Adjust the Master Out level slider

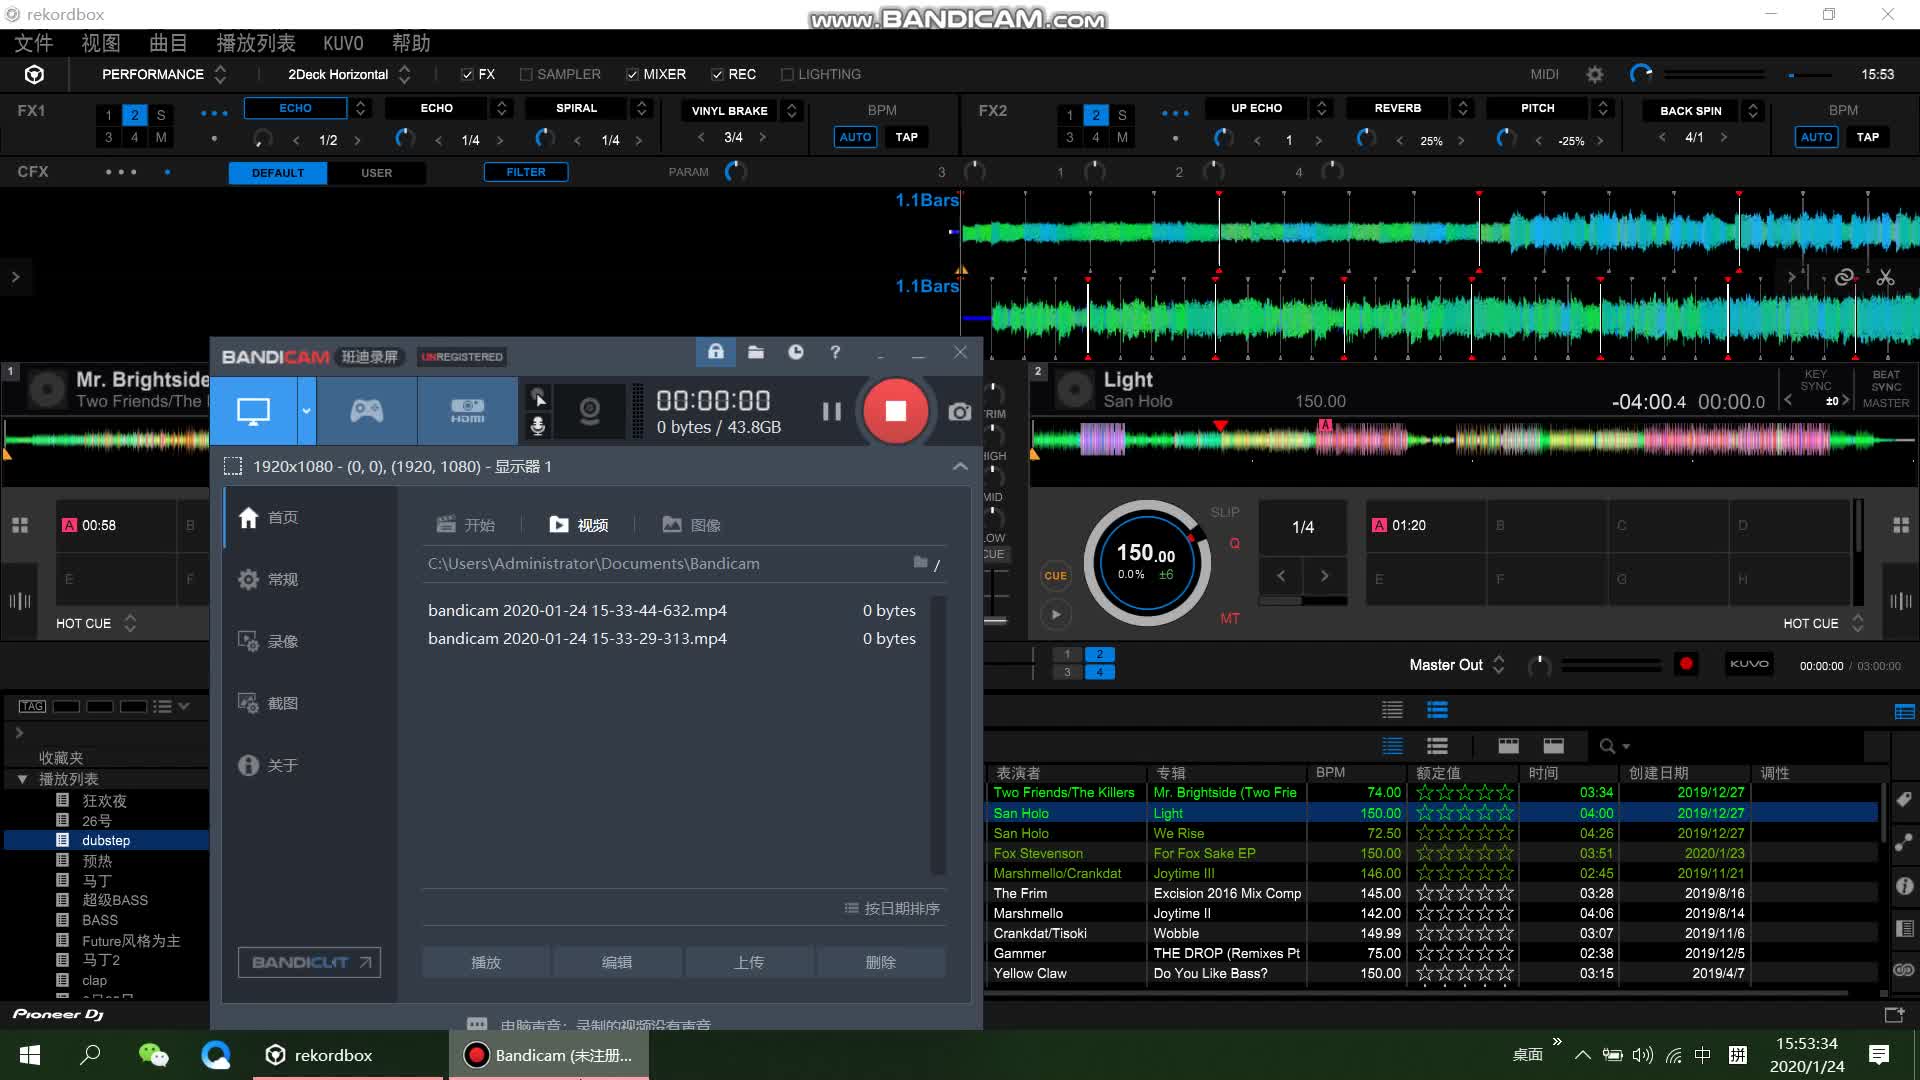(x=1610, y=664)
